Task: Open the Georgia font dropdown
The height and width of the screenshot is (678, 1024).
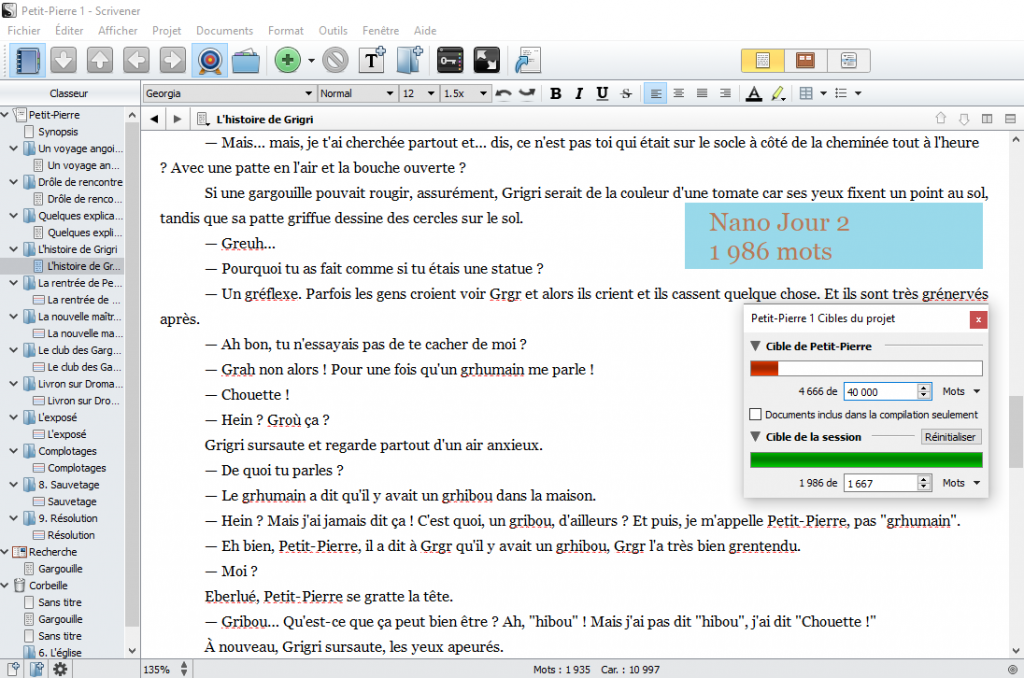Action: pyautogui.click(x=229, y=93)
